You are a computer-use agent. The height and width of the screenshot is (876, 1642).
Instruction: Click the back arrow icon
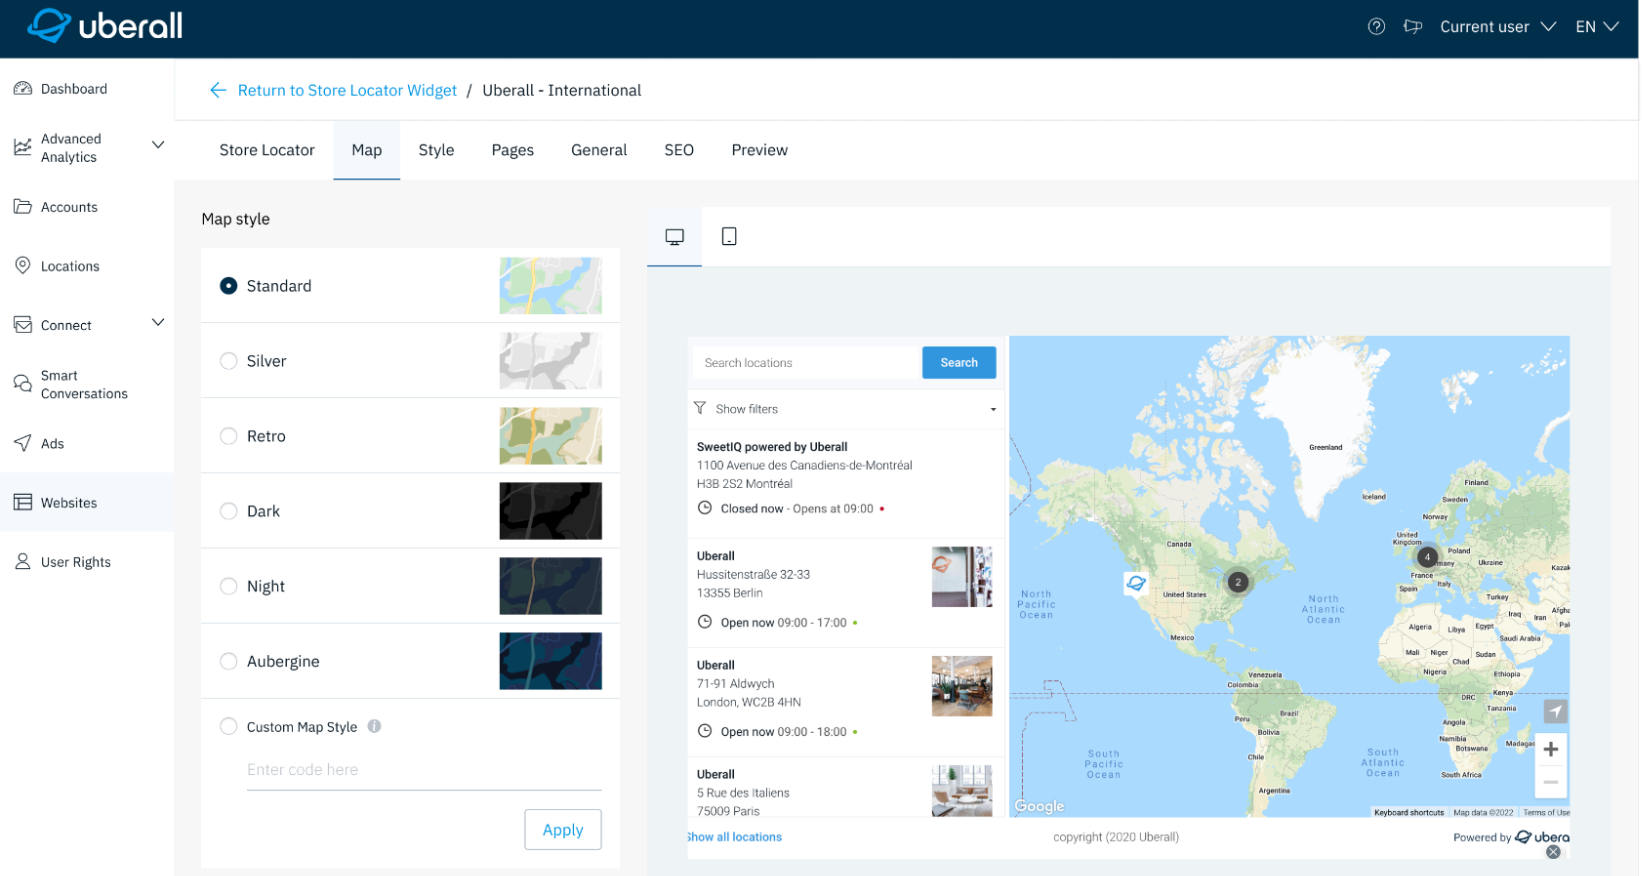[218, 90]
